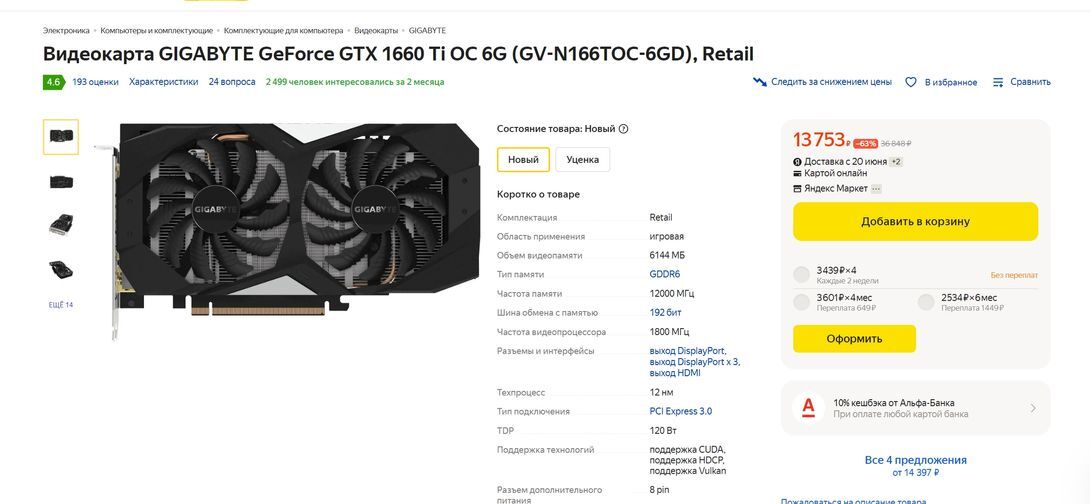Screen dimensions: 1090x504
Task: Select the Уценка condition tab
Action: click(x=583, y=159)
